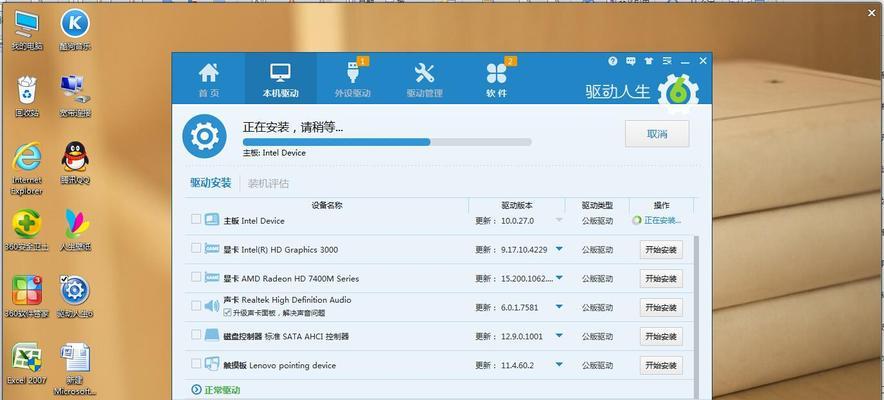The height and width of the screenshot is (400, 884).
Task: Open version dropdown for 6.0.1.7581
Action: (559, 307)
